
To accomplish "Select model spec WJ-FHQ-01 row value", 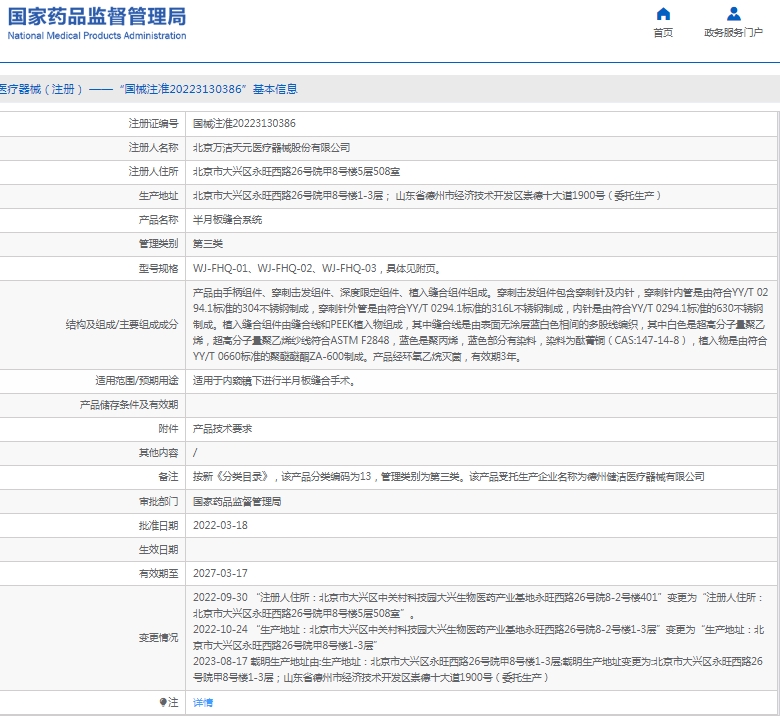I will (x=317, y=269).
